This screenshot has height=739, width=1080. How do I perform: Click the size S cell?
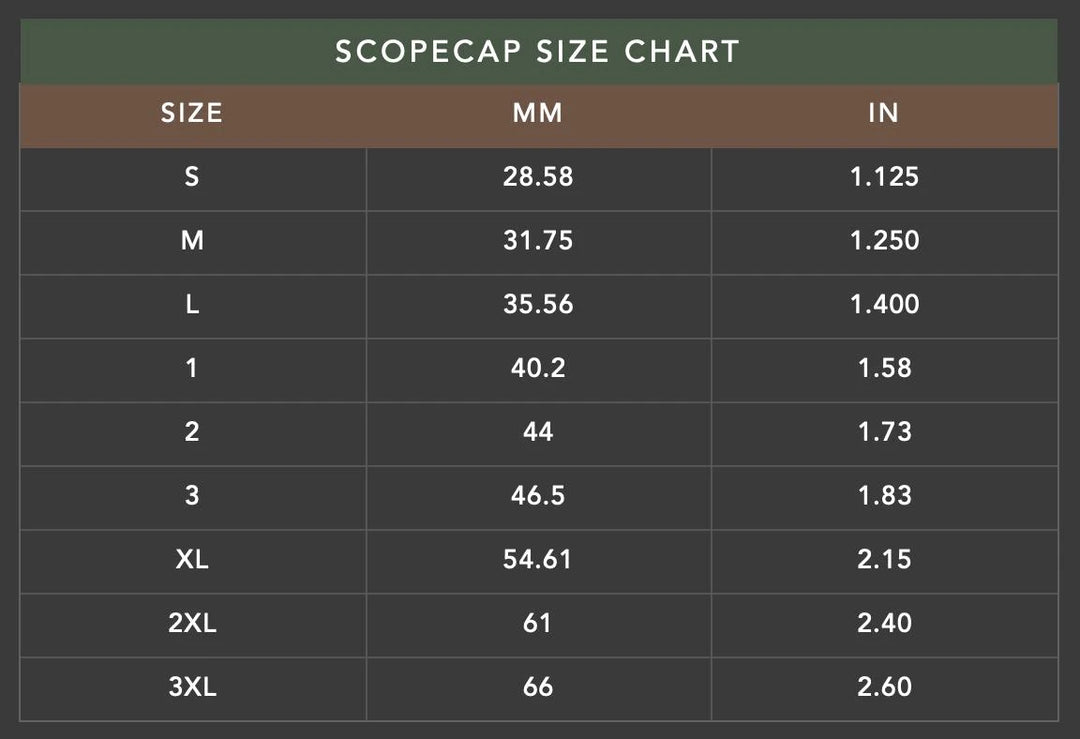pyautogui.click(x=192, y=177)
